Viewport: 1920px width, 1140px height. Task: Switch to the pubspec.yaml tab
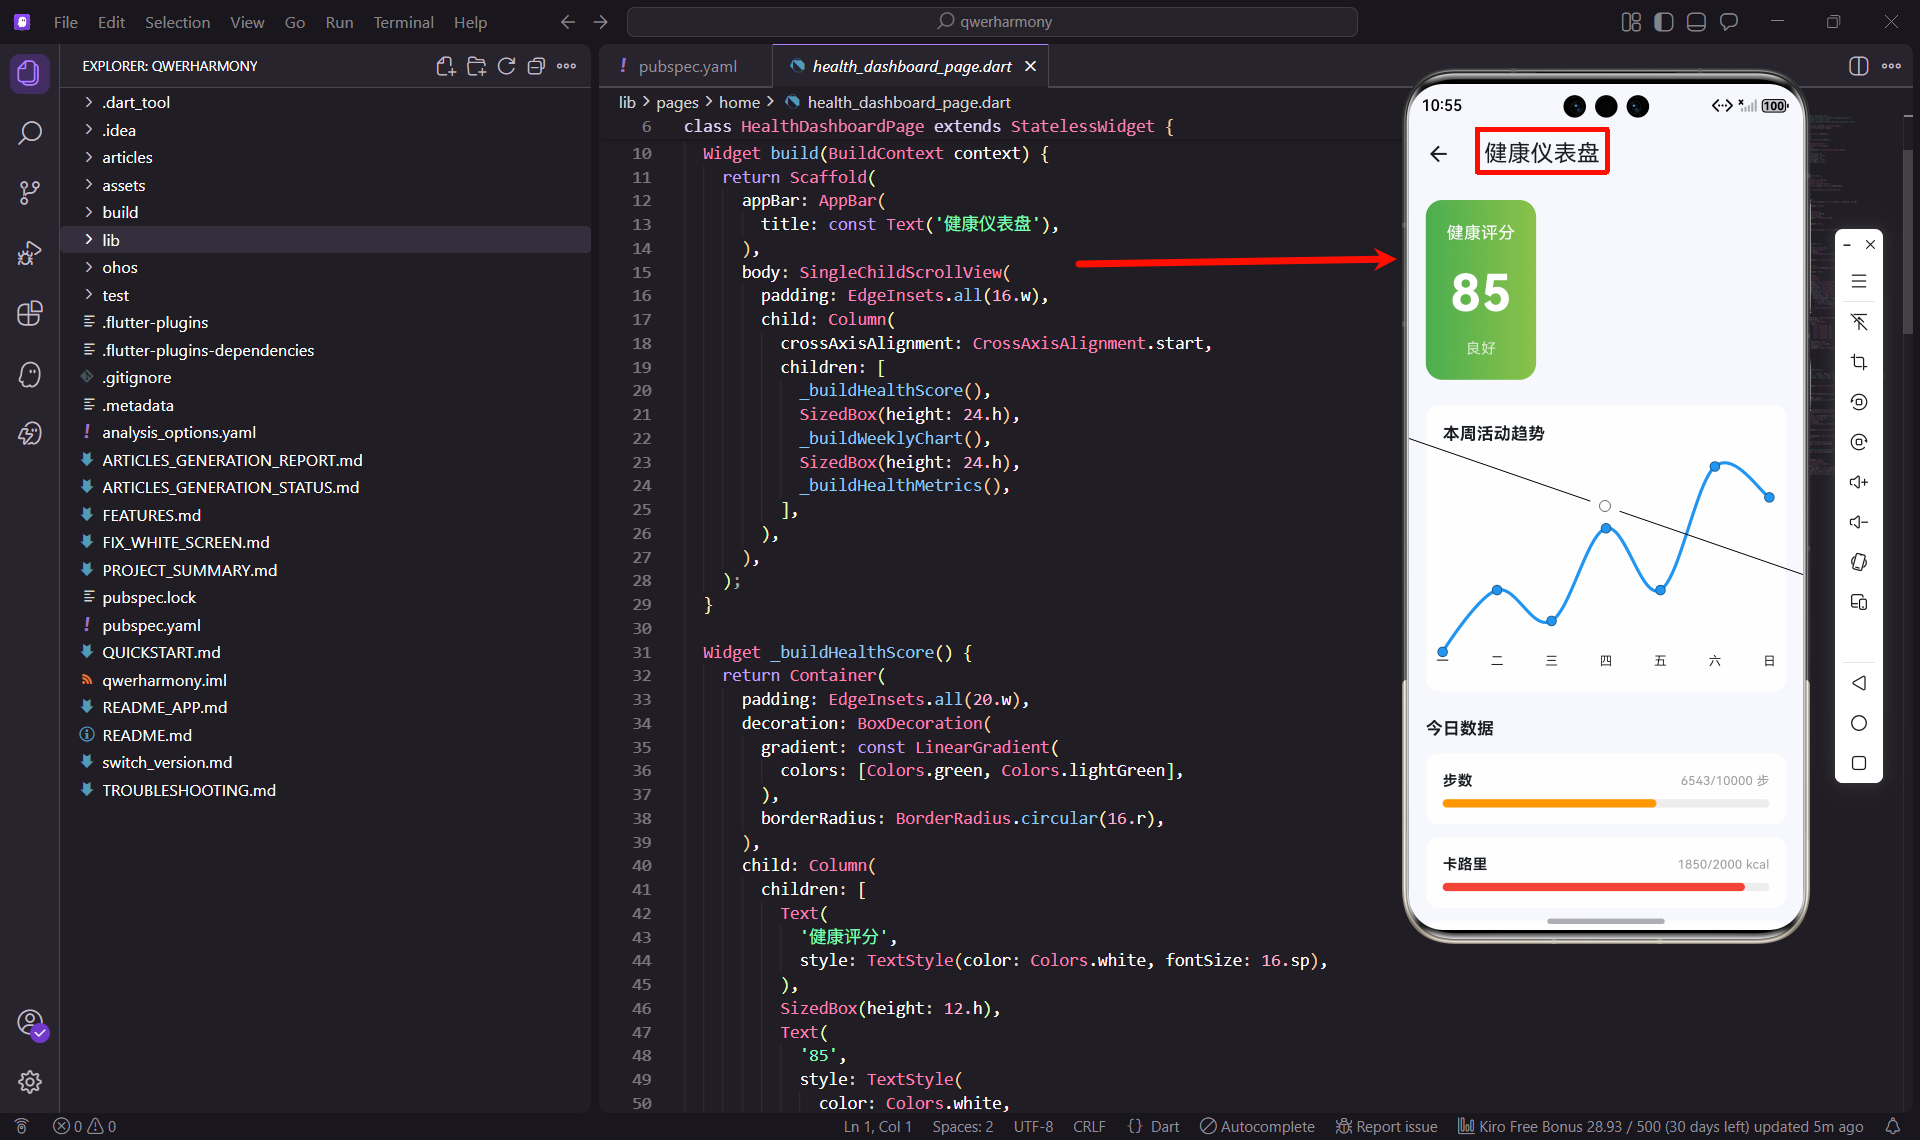(x=687, y=66)
